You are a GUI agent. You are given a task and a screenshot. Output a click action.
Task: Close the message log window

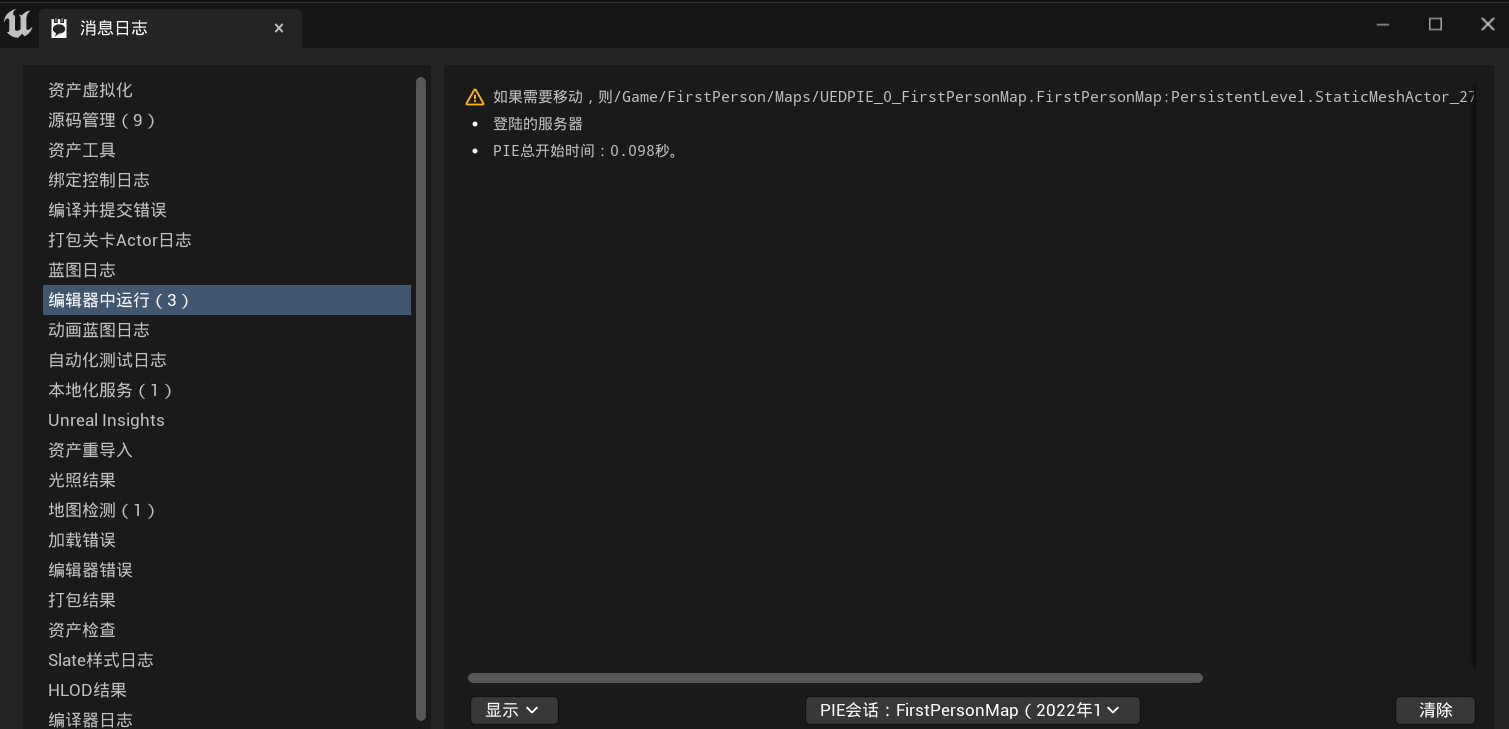(1487, 25)
